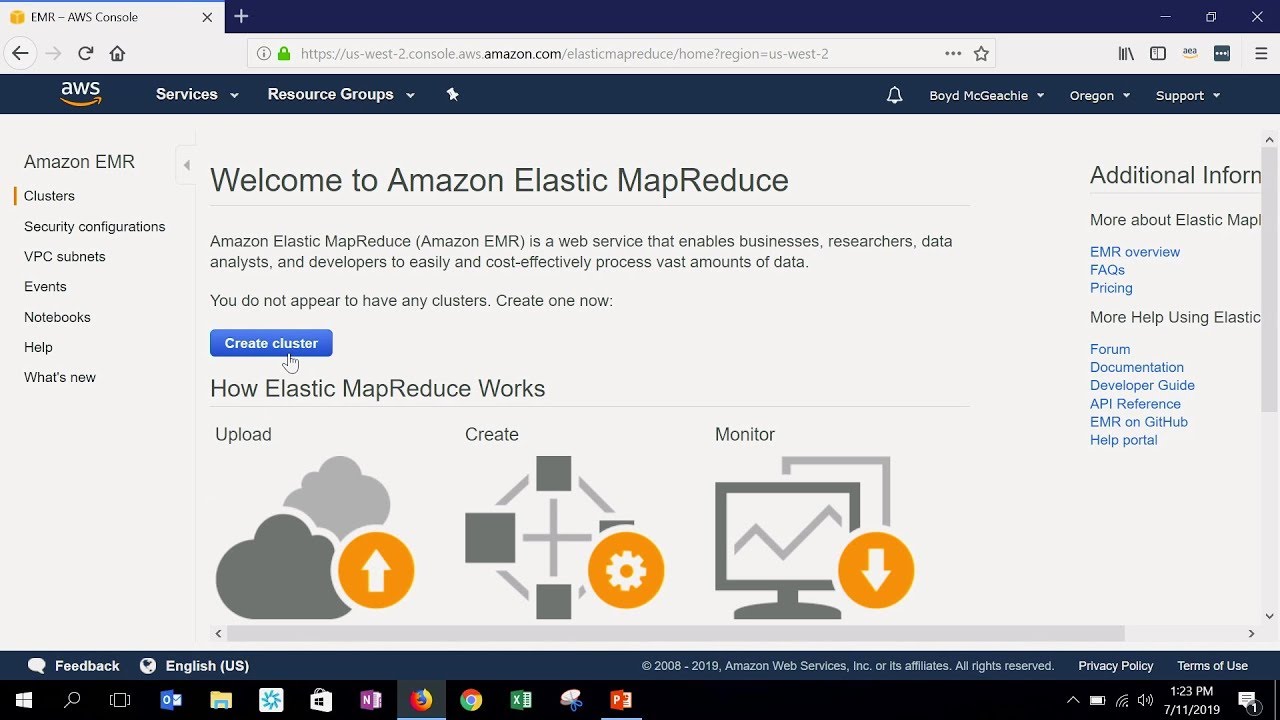Open the notifications bell icon
The height and width of the screenshot is (720, 1280).
(x=893, y=94)
